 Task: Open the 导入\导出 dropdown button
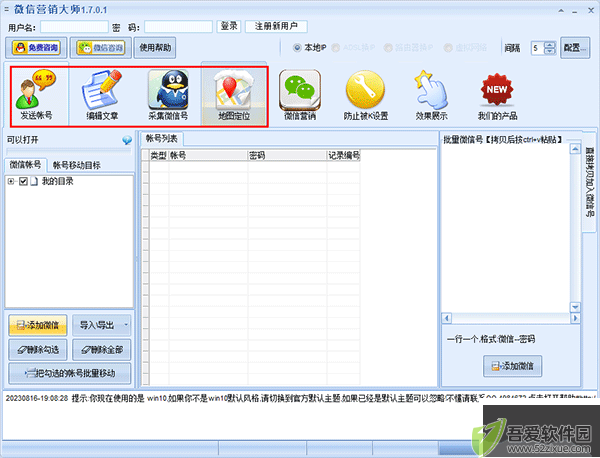(101, 325)
